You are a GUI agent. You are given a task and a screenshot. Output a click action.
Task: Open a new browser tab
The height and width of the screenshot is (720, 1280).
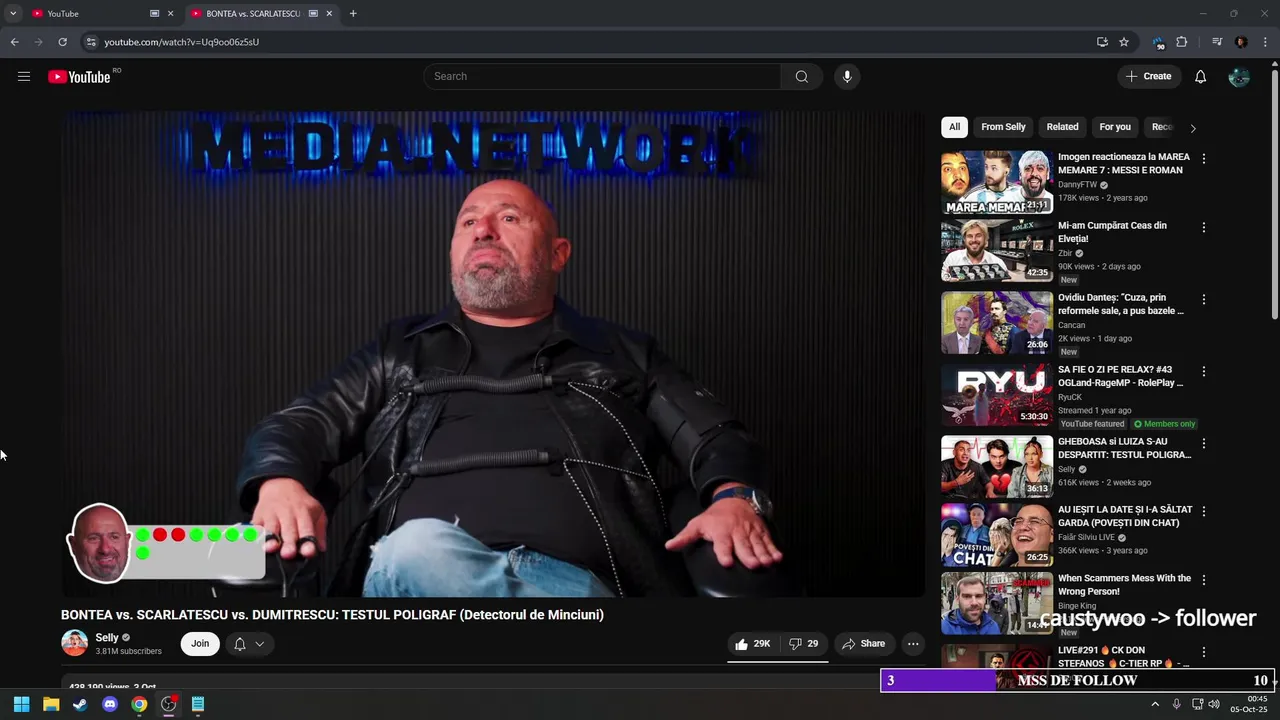point(353,14)
